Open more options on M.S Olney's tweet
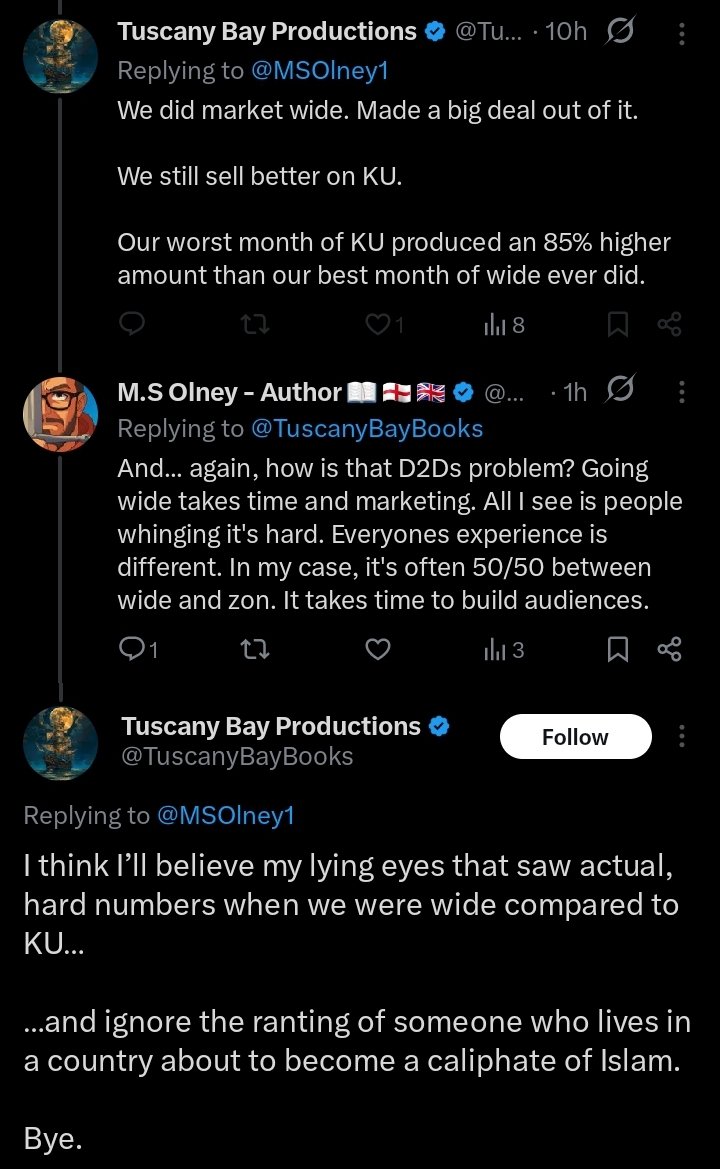 pyautogui.click(x=682, y=391)
